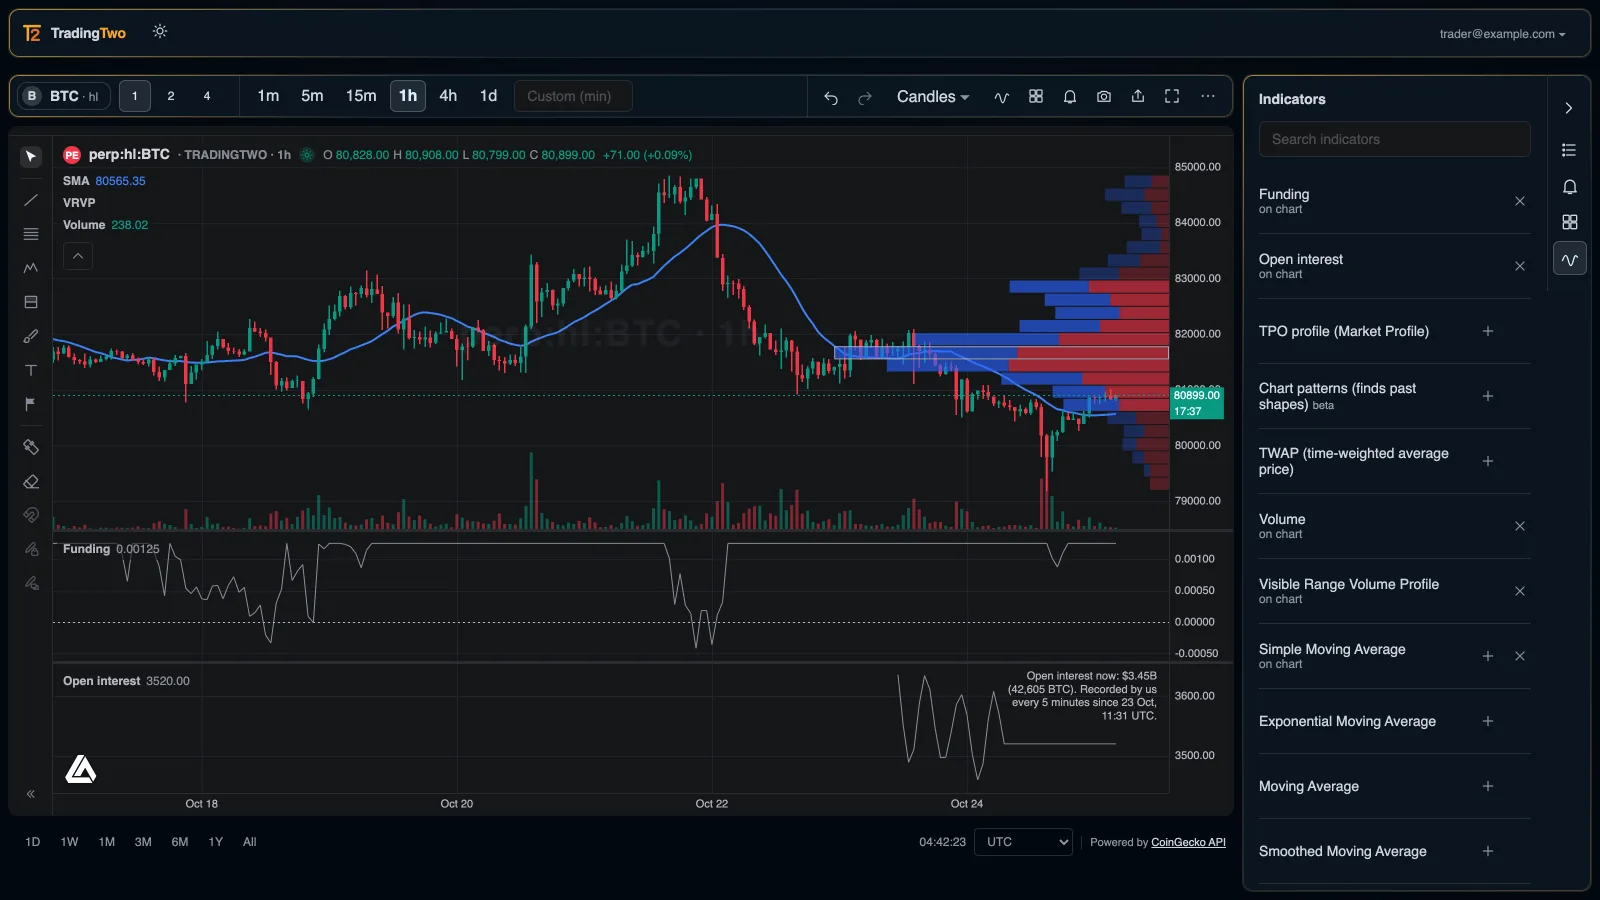The image size is (1600, 900).
Task: Add the TPO profile indicator
Action: [x=1488, y=331]
